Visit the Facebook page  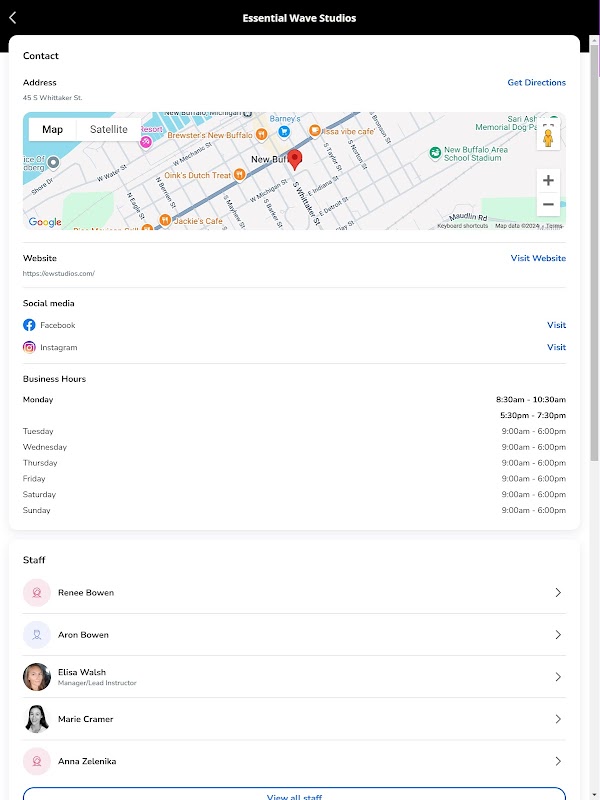click(x=556, y=325)
